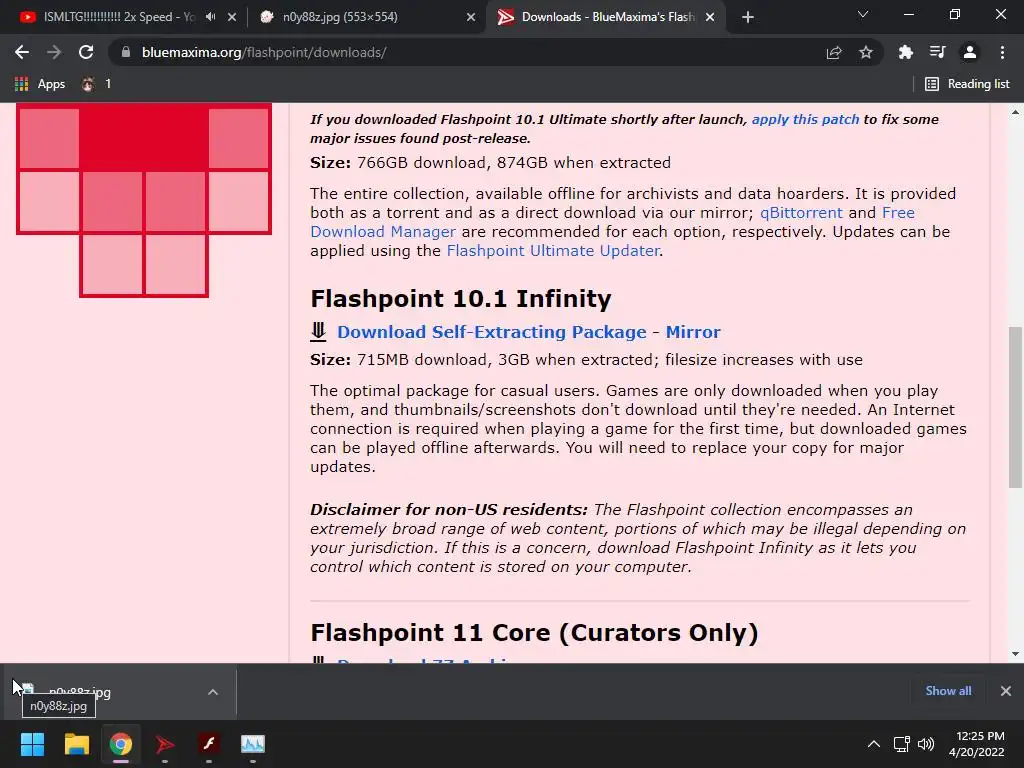This screenshot has height=768, width=1024.
Task: Click the page vertical scrollbar thumb
Action: coord(1015,406)
